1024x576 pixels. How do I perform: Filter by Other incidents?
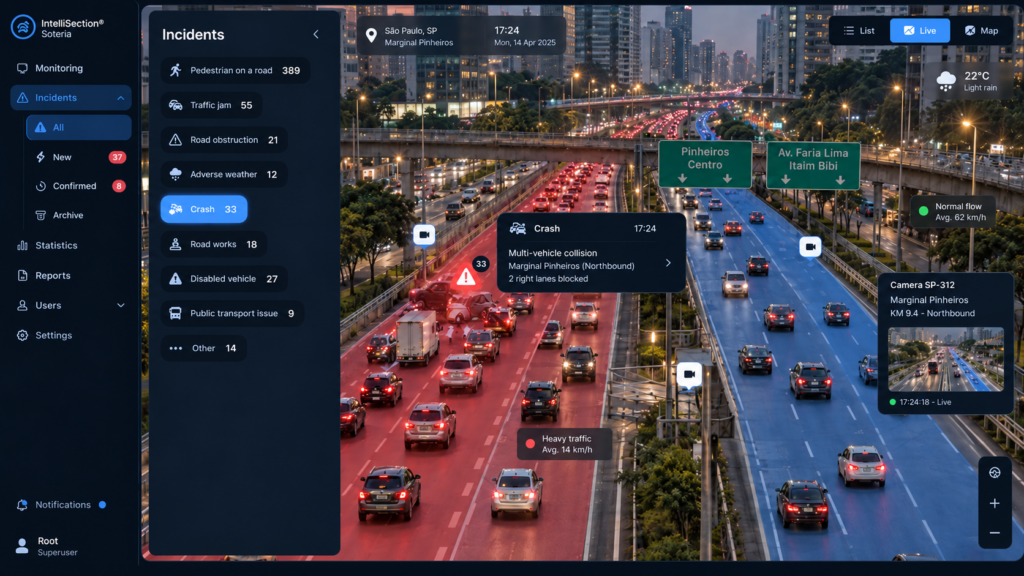pos(204,348)
